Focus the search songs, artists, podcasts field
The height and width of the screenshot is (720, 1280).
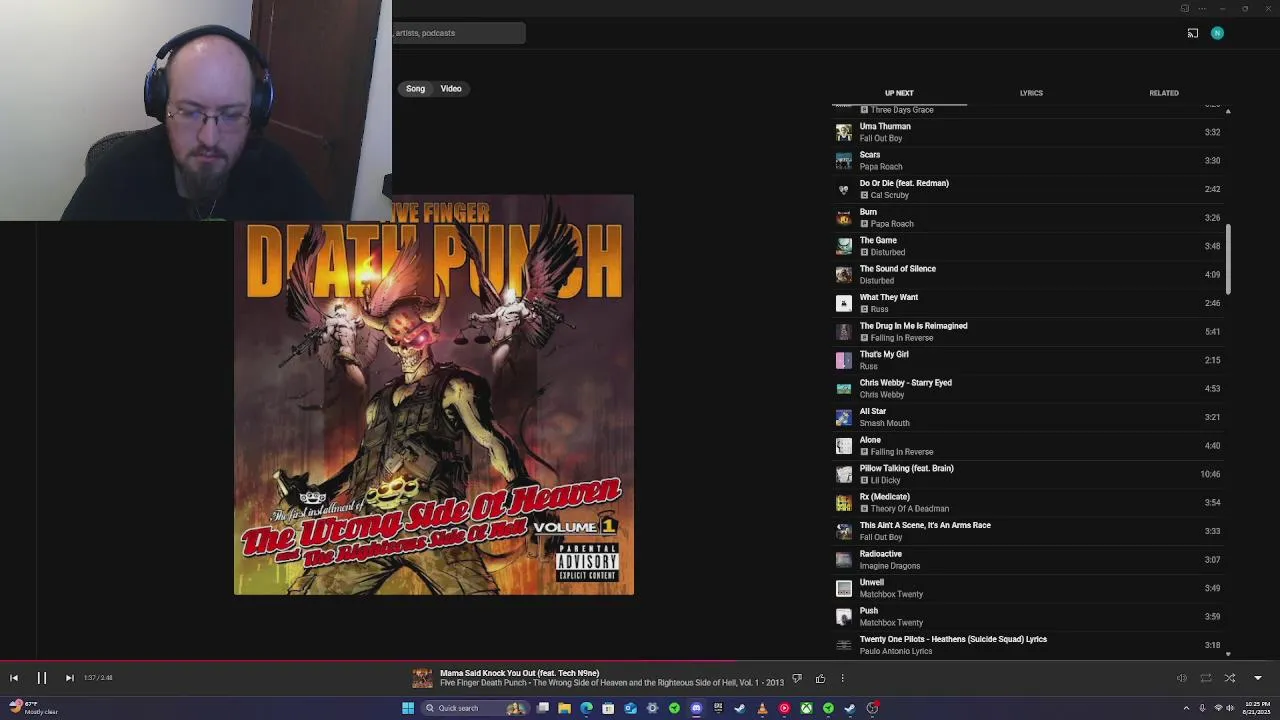click(x=459, y=33)
